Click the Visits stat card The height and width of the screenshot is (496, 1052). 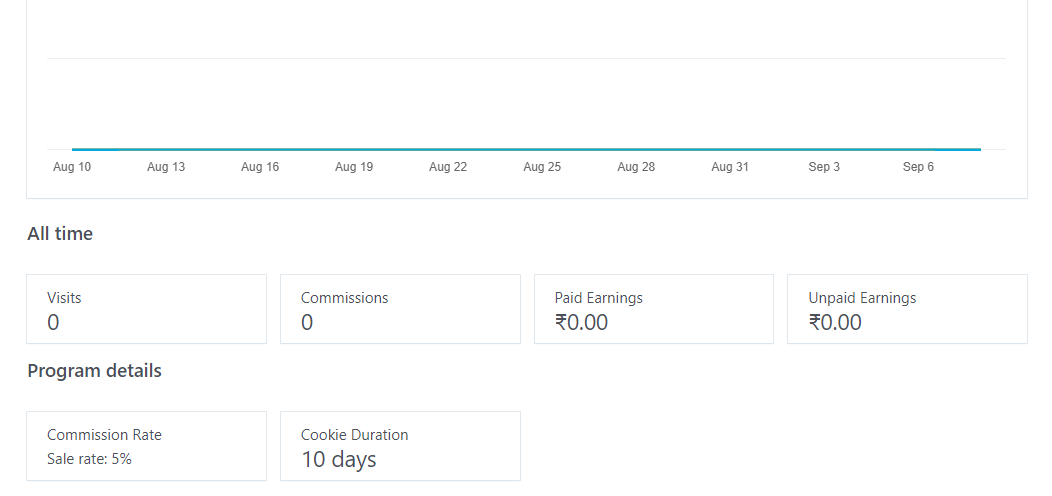click(x=146, y=309)
